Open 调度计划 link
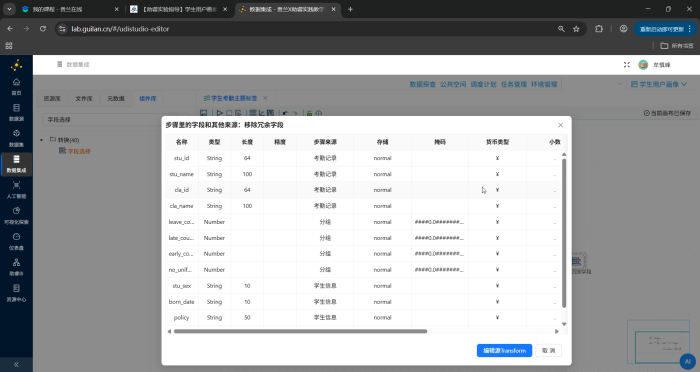The width and height of the screenshot is (700, 372). [x=483, y=84]
